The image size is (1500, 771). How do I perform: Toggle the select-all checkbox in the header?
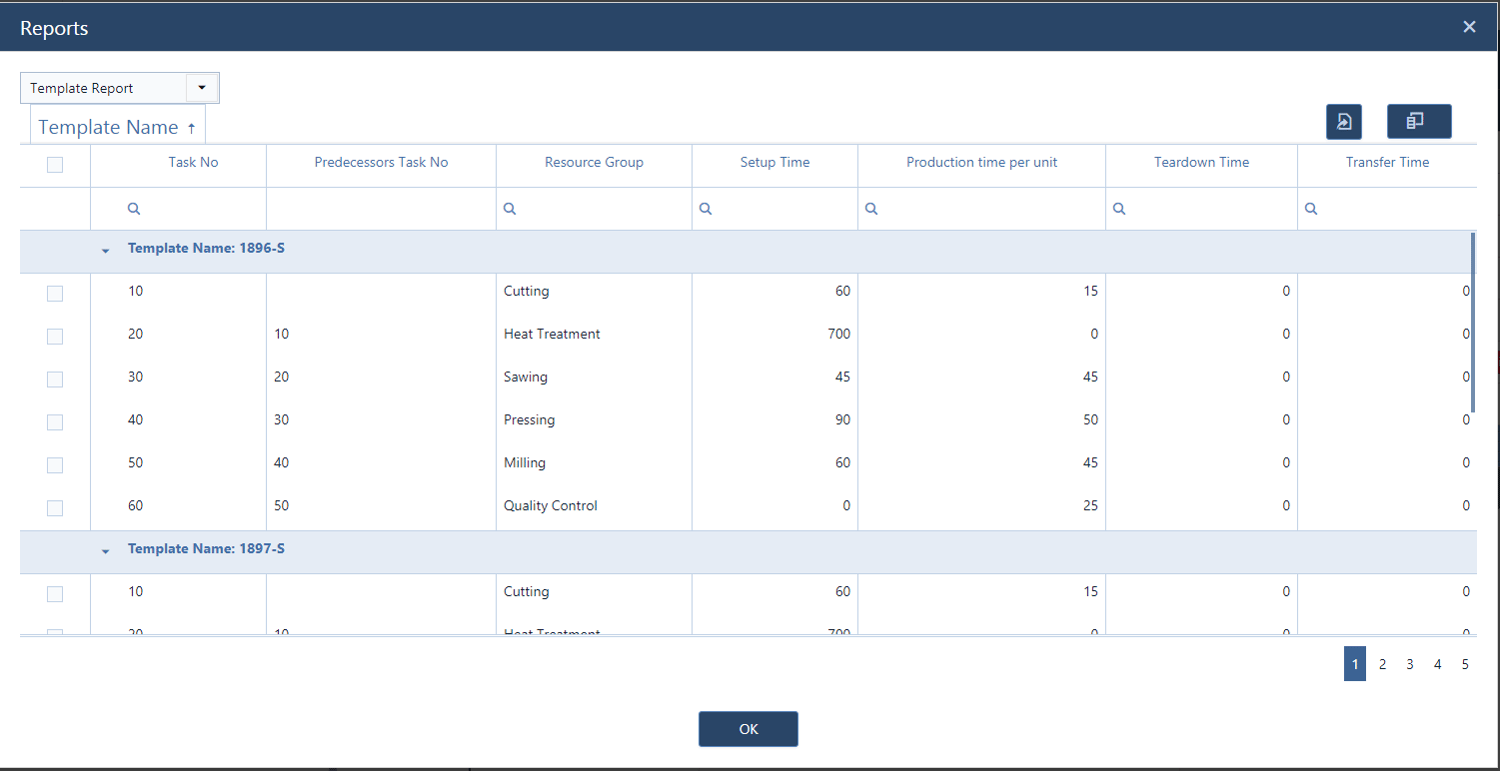coord(55,164)
